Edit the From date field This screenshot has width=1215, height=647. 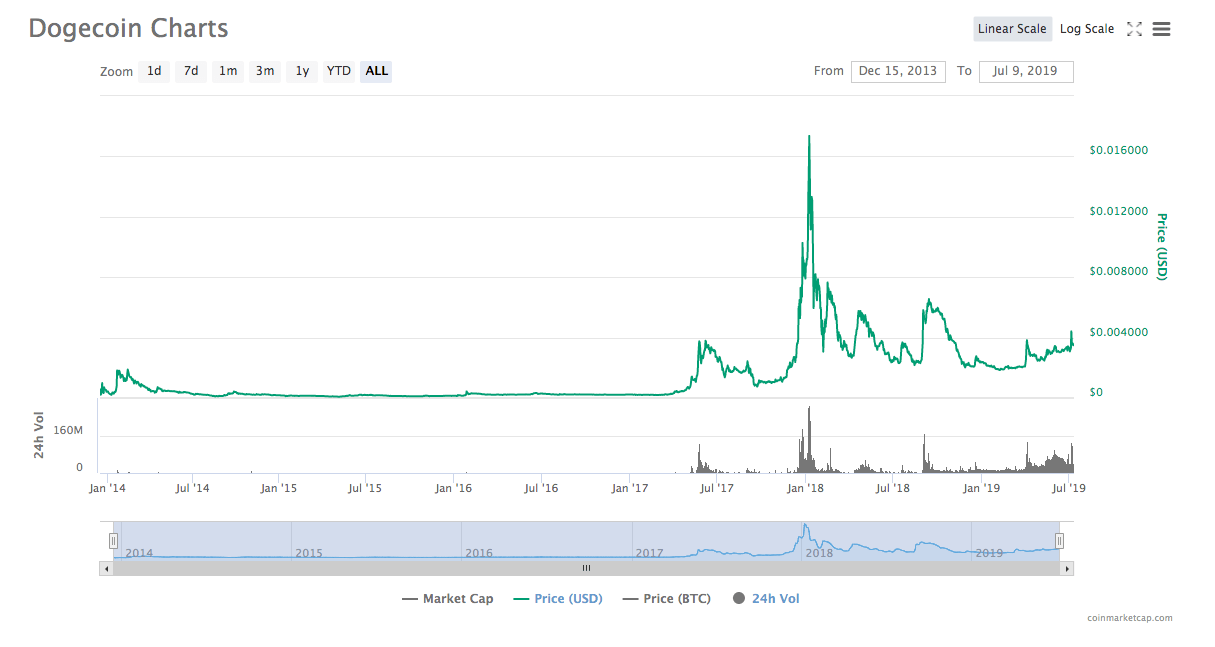click(x=898, y=71)
